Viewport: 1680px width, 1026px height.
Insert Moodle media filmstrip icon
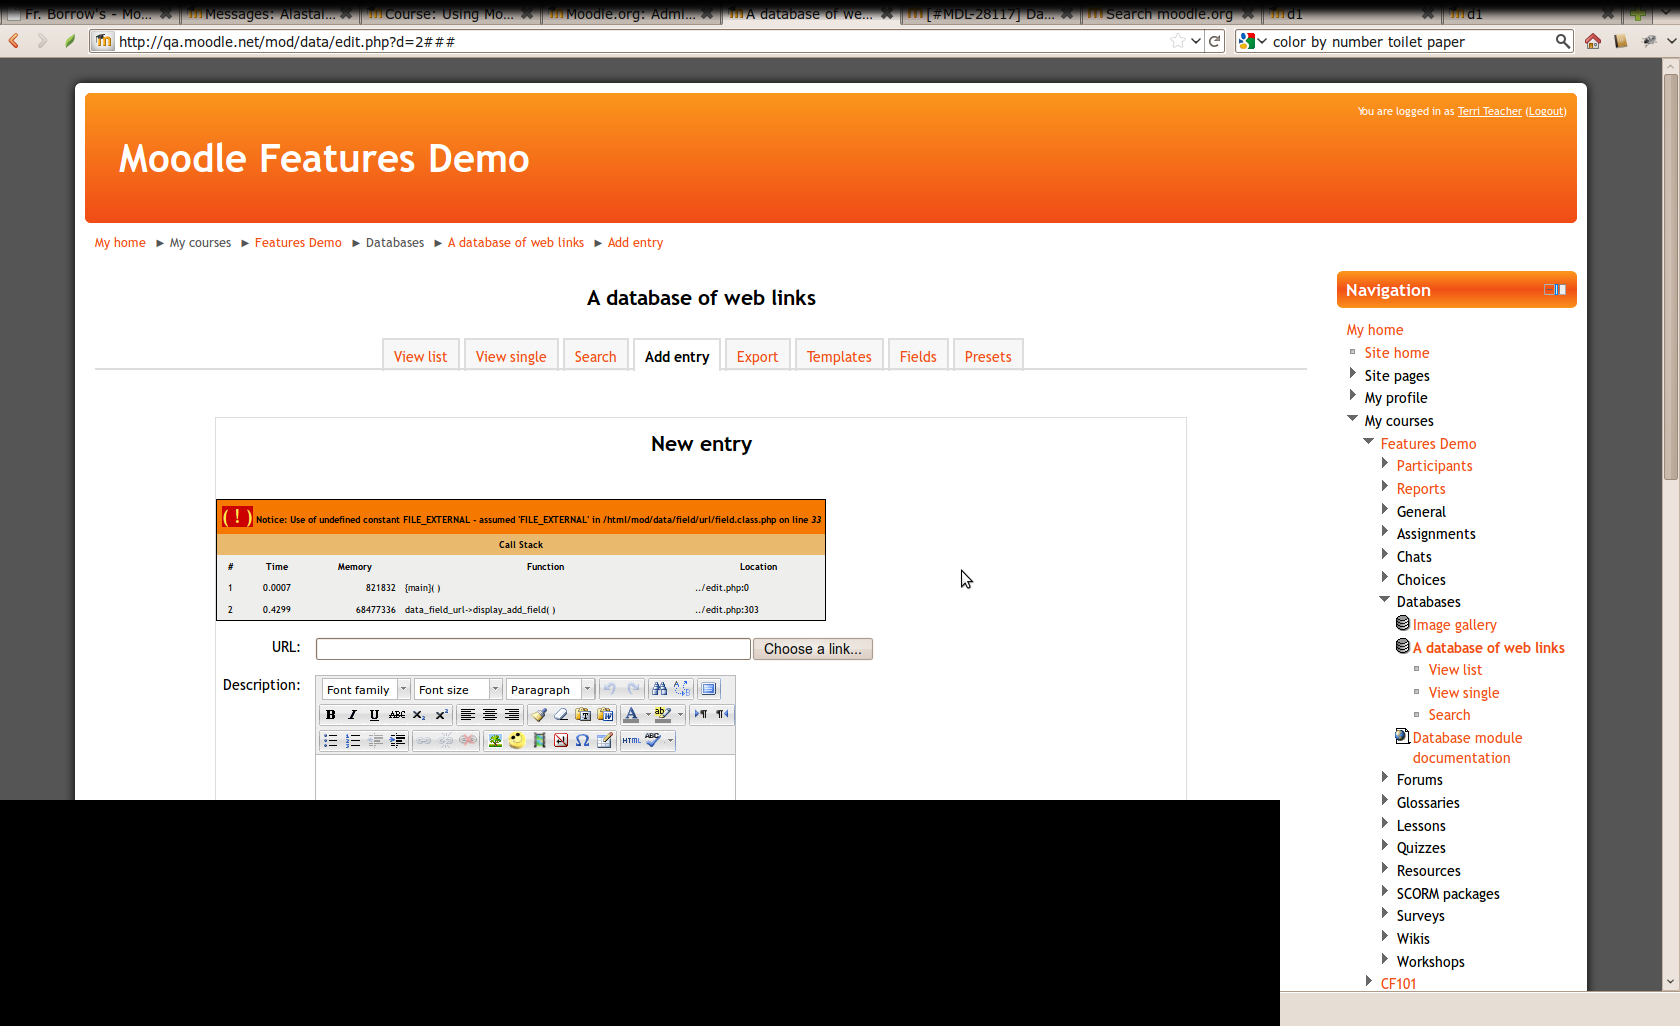pos(539,740)
